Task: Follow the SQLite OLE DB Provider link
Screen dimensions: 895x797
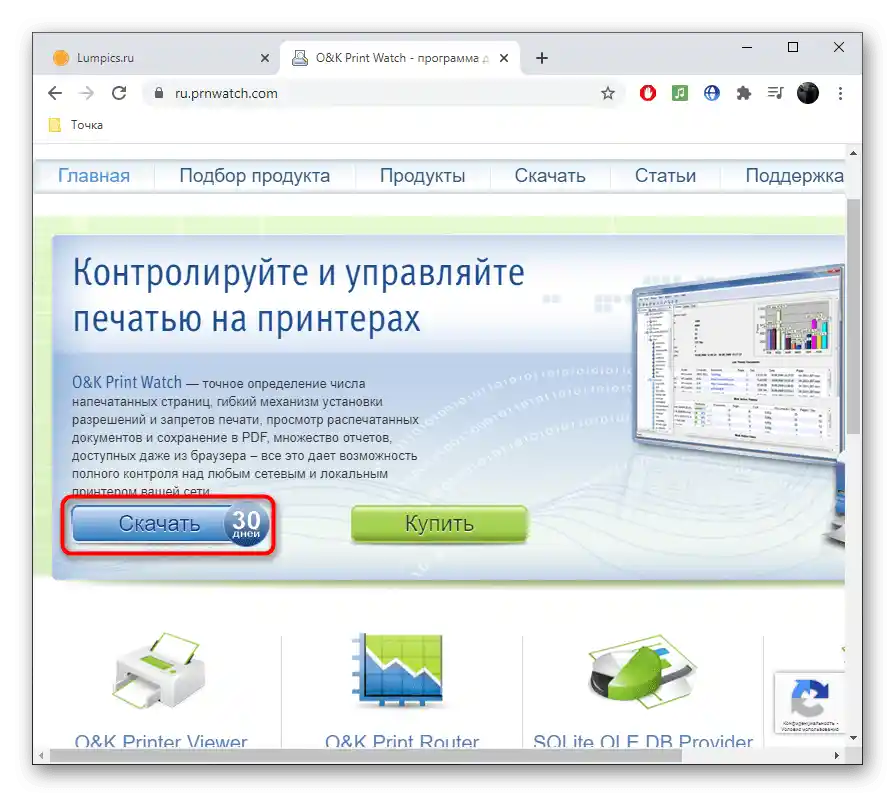Action: point(643,740)
